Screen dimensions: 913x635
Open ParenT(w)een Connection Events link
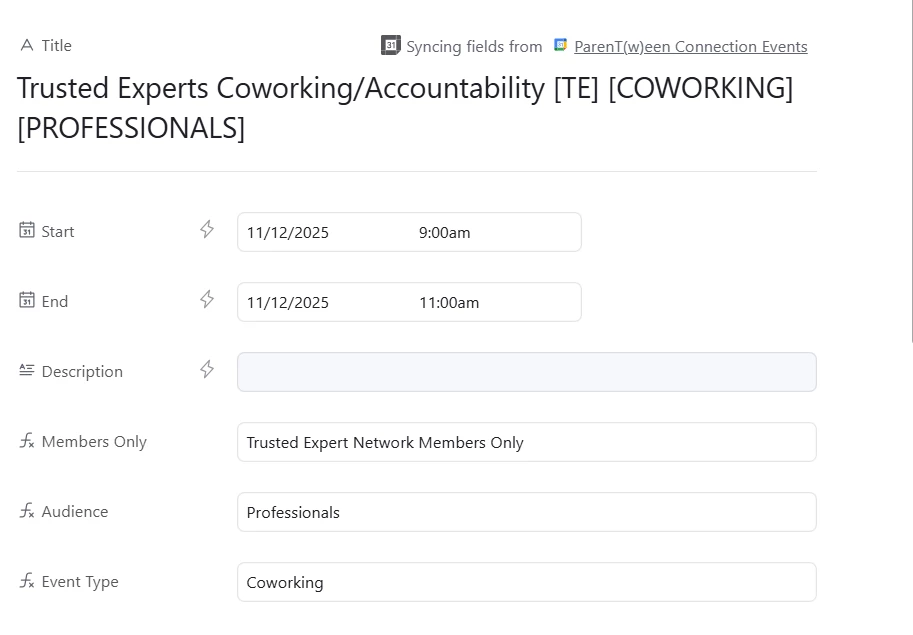click(691, 47)
